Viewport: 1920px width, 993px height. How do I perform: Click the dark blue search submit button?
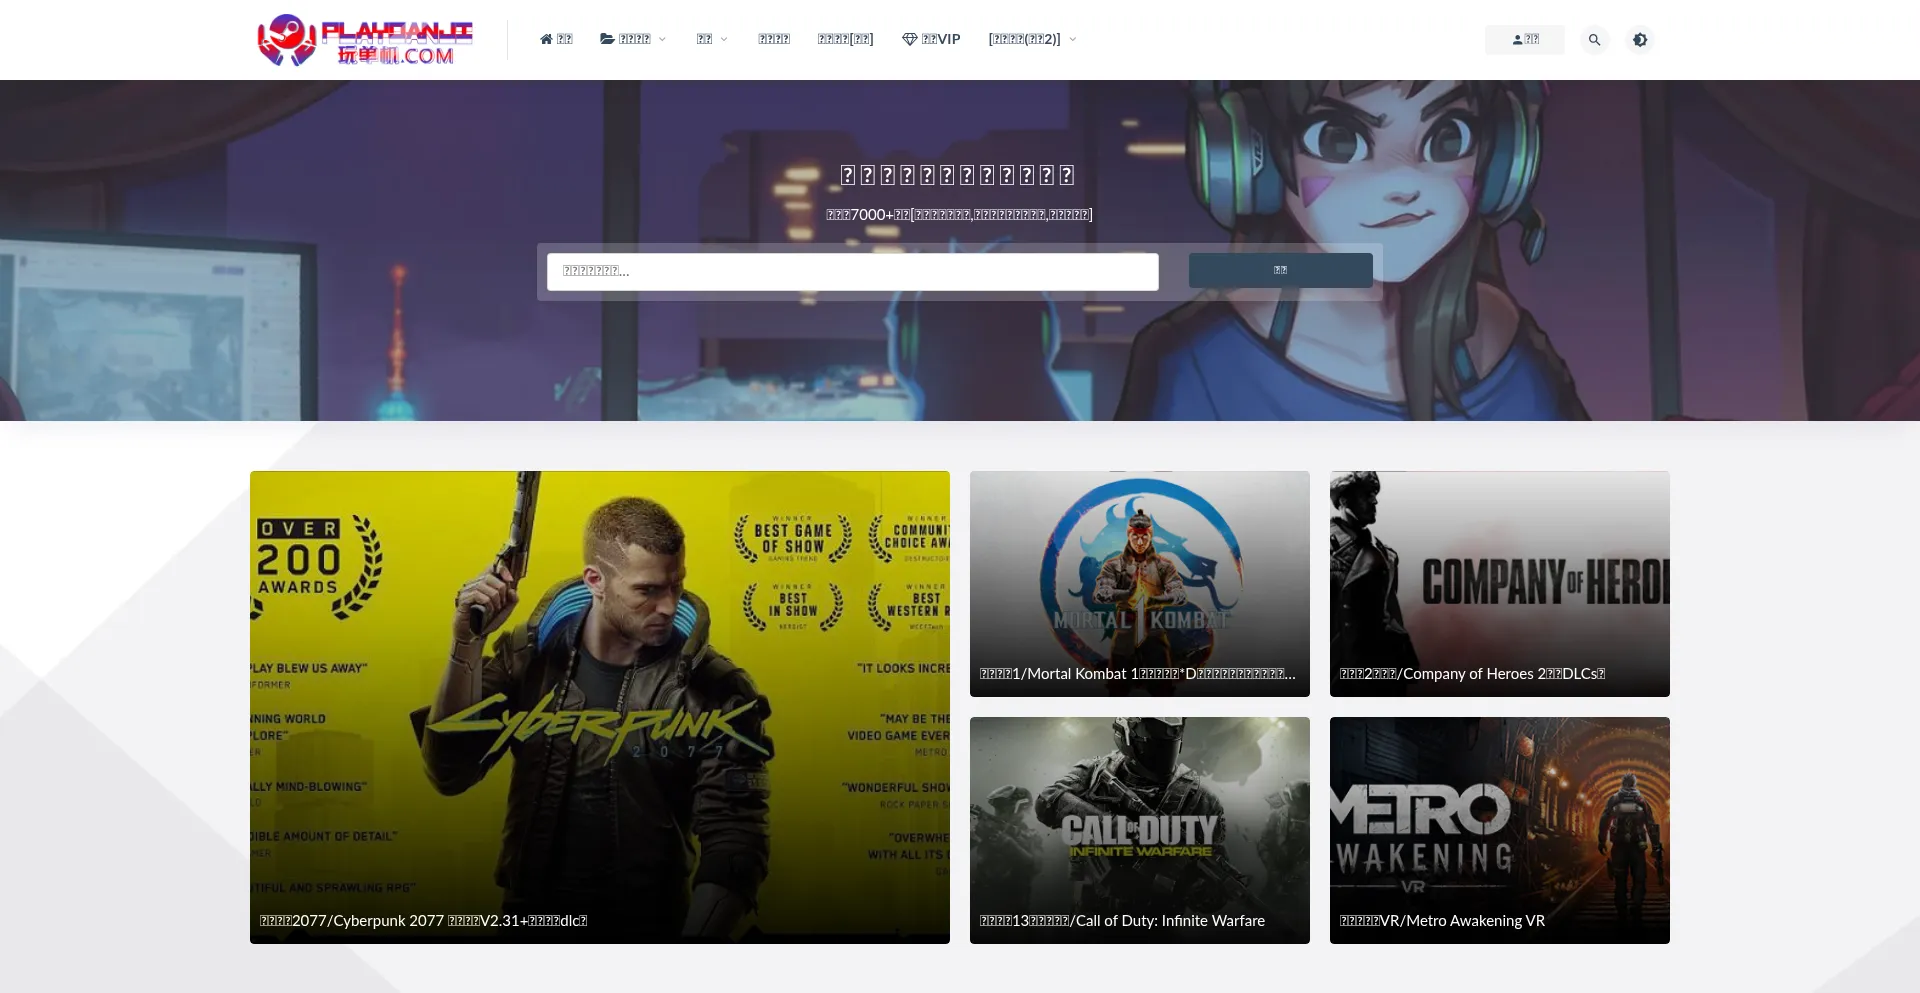click(x=1280, y=270)
